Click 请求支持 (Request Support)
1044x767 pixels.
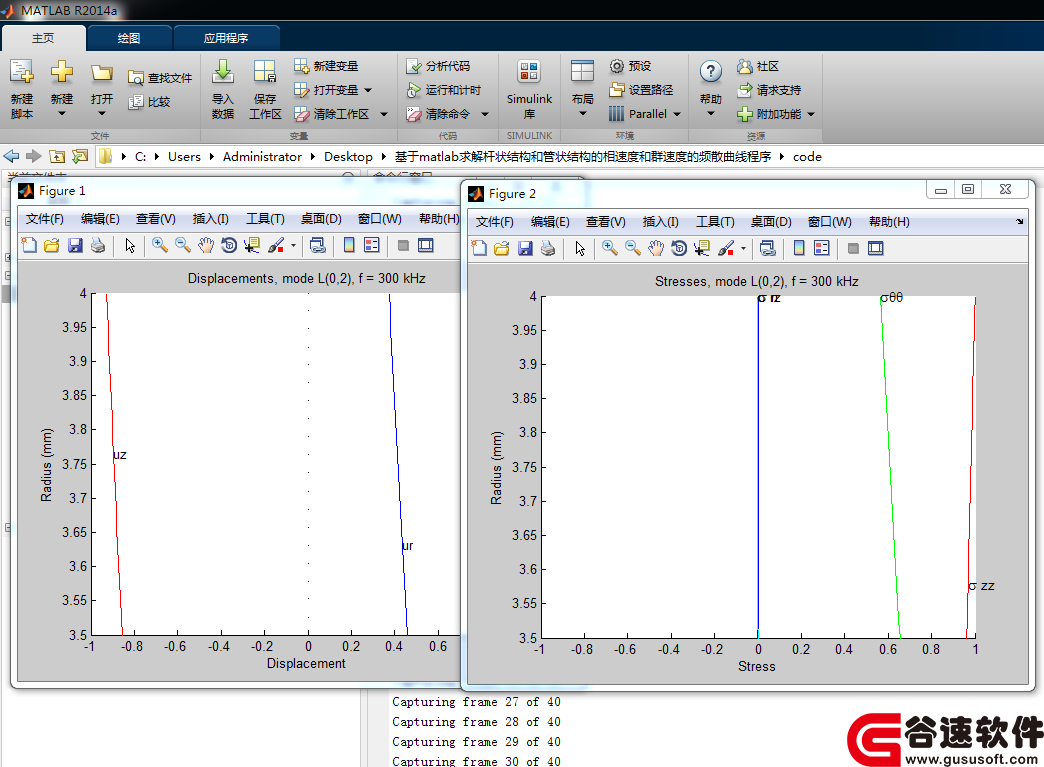tap(769, 90)
